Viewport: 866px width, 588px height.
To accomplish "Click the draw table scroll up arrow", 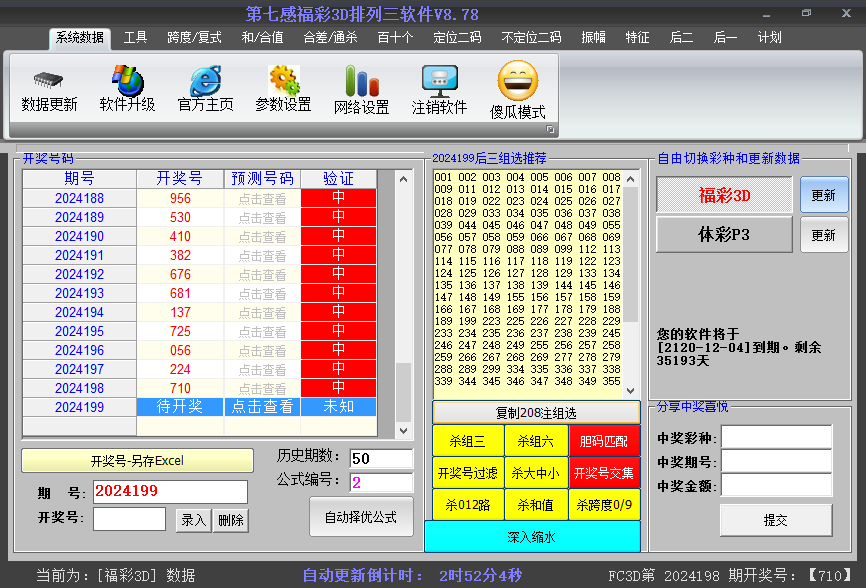I will [x=404, y=179].
